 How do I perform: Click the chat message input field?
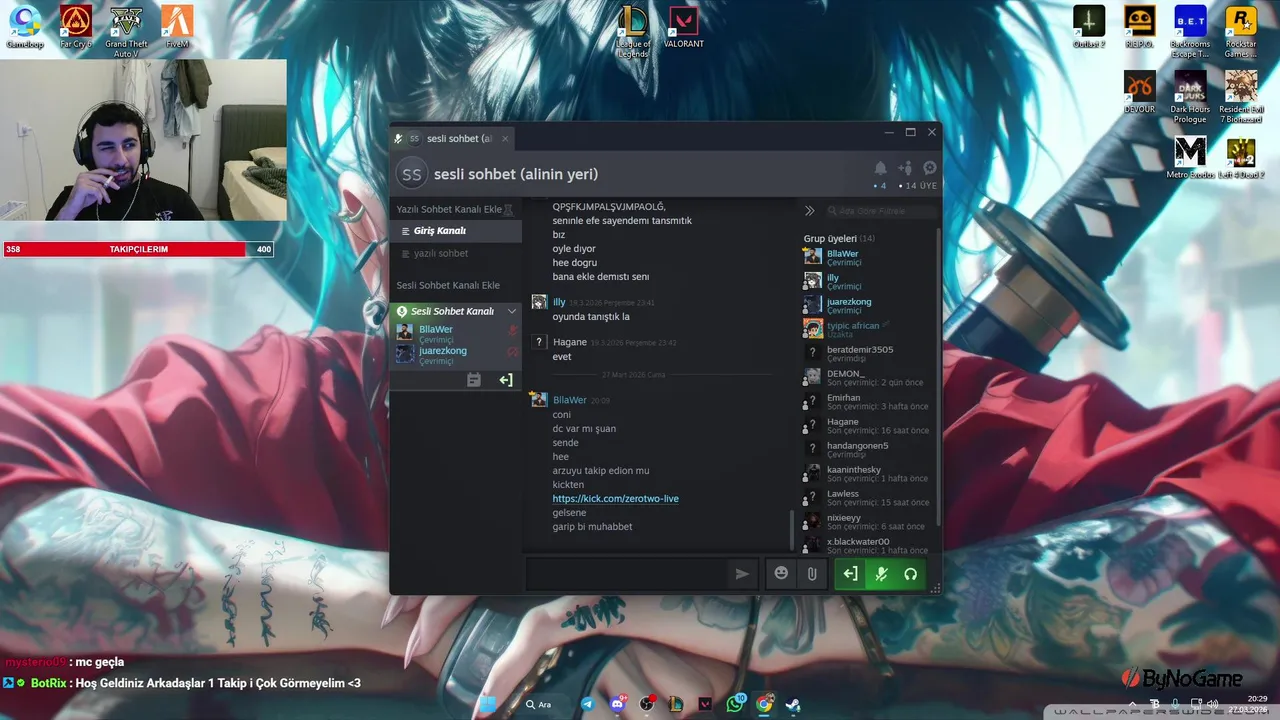(x=628, y=574)
